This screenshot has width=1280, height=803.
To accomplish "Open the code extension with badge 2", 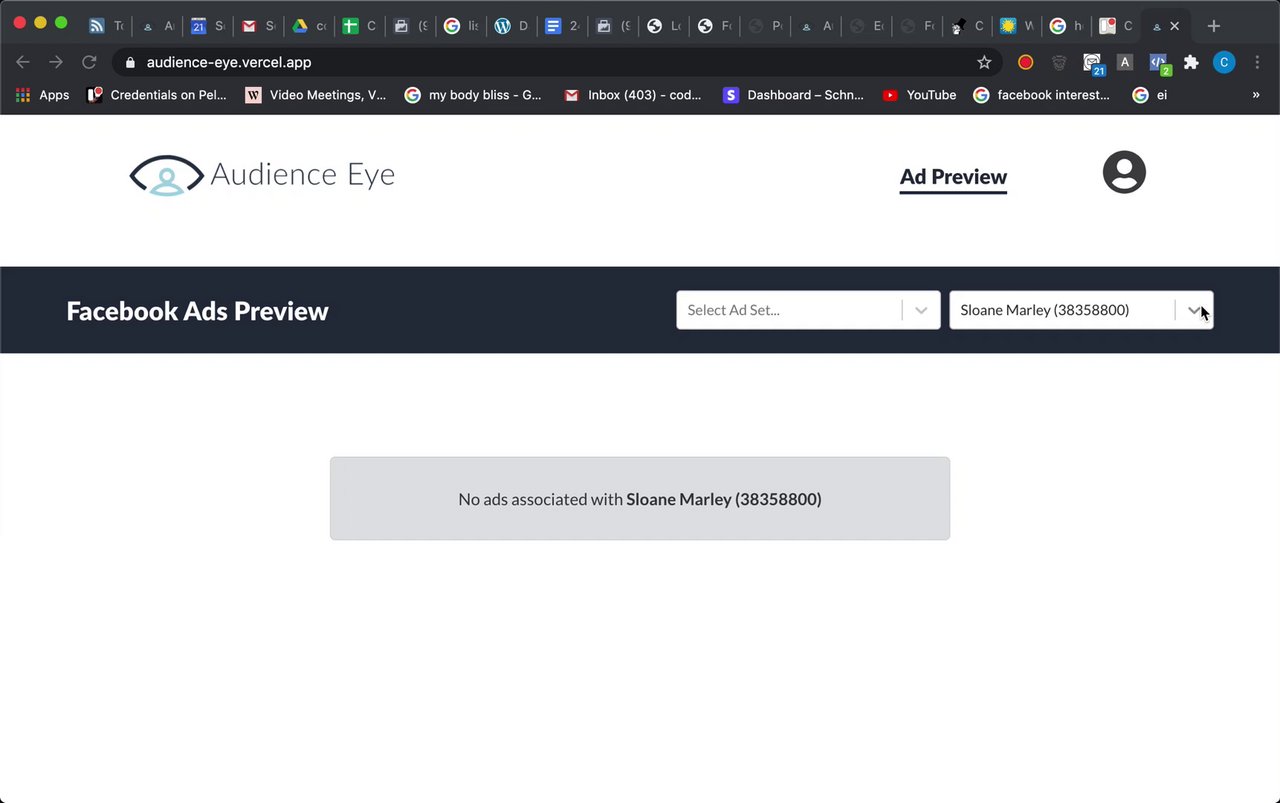I will (1159, 64).
